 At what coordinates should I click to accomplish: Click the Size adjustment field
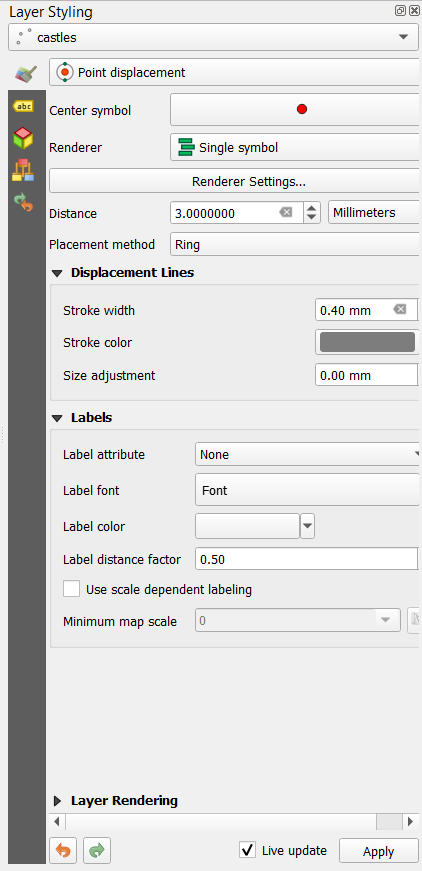(x=366, y=376)
